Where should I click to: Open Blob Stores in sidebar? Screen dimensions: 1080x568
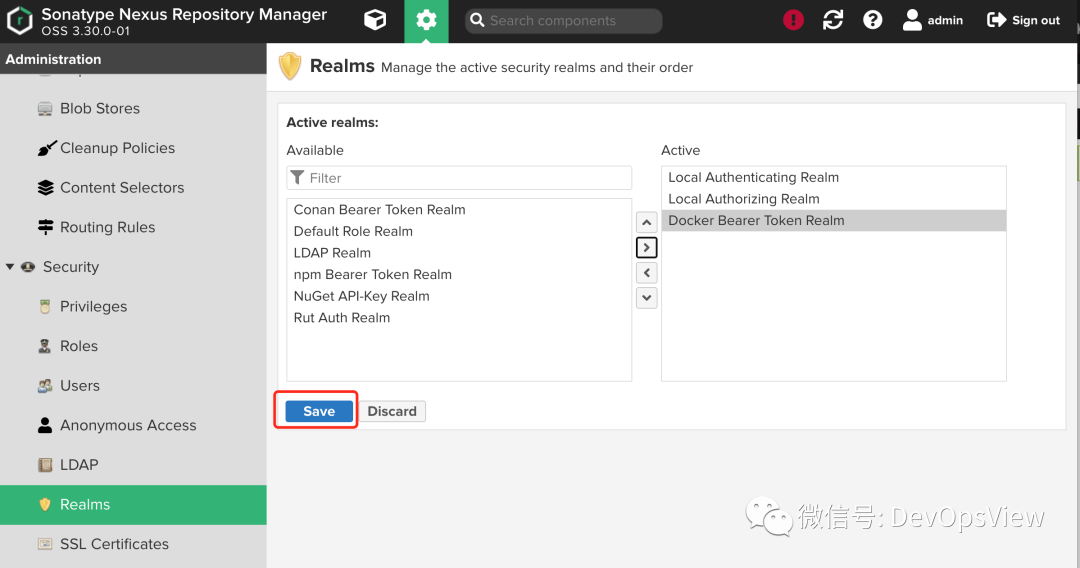tap(100, 108)
